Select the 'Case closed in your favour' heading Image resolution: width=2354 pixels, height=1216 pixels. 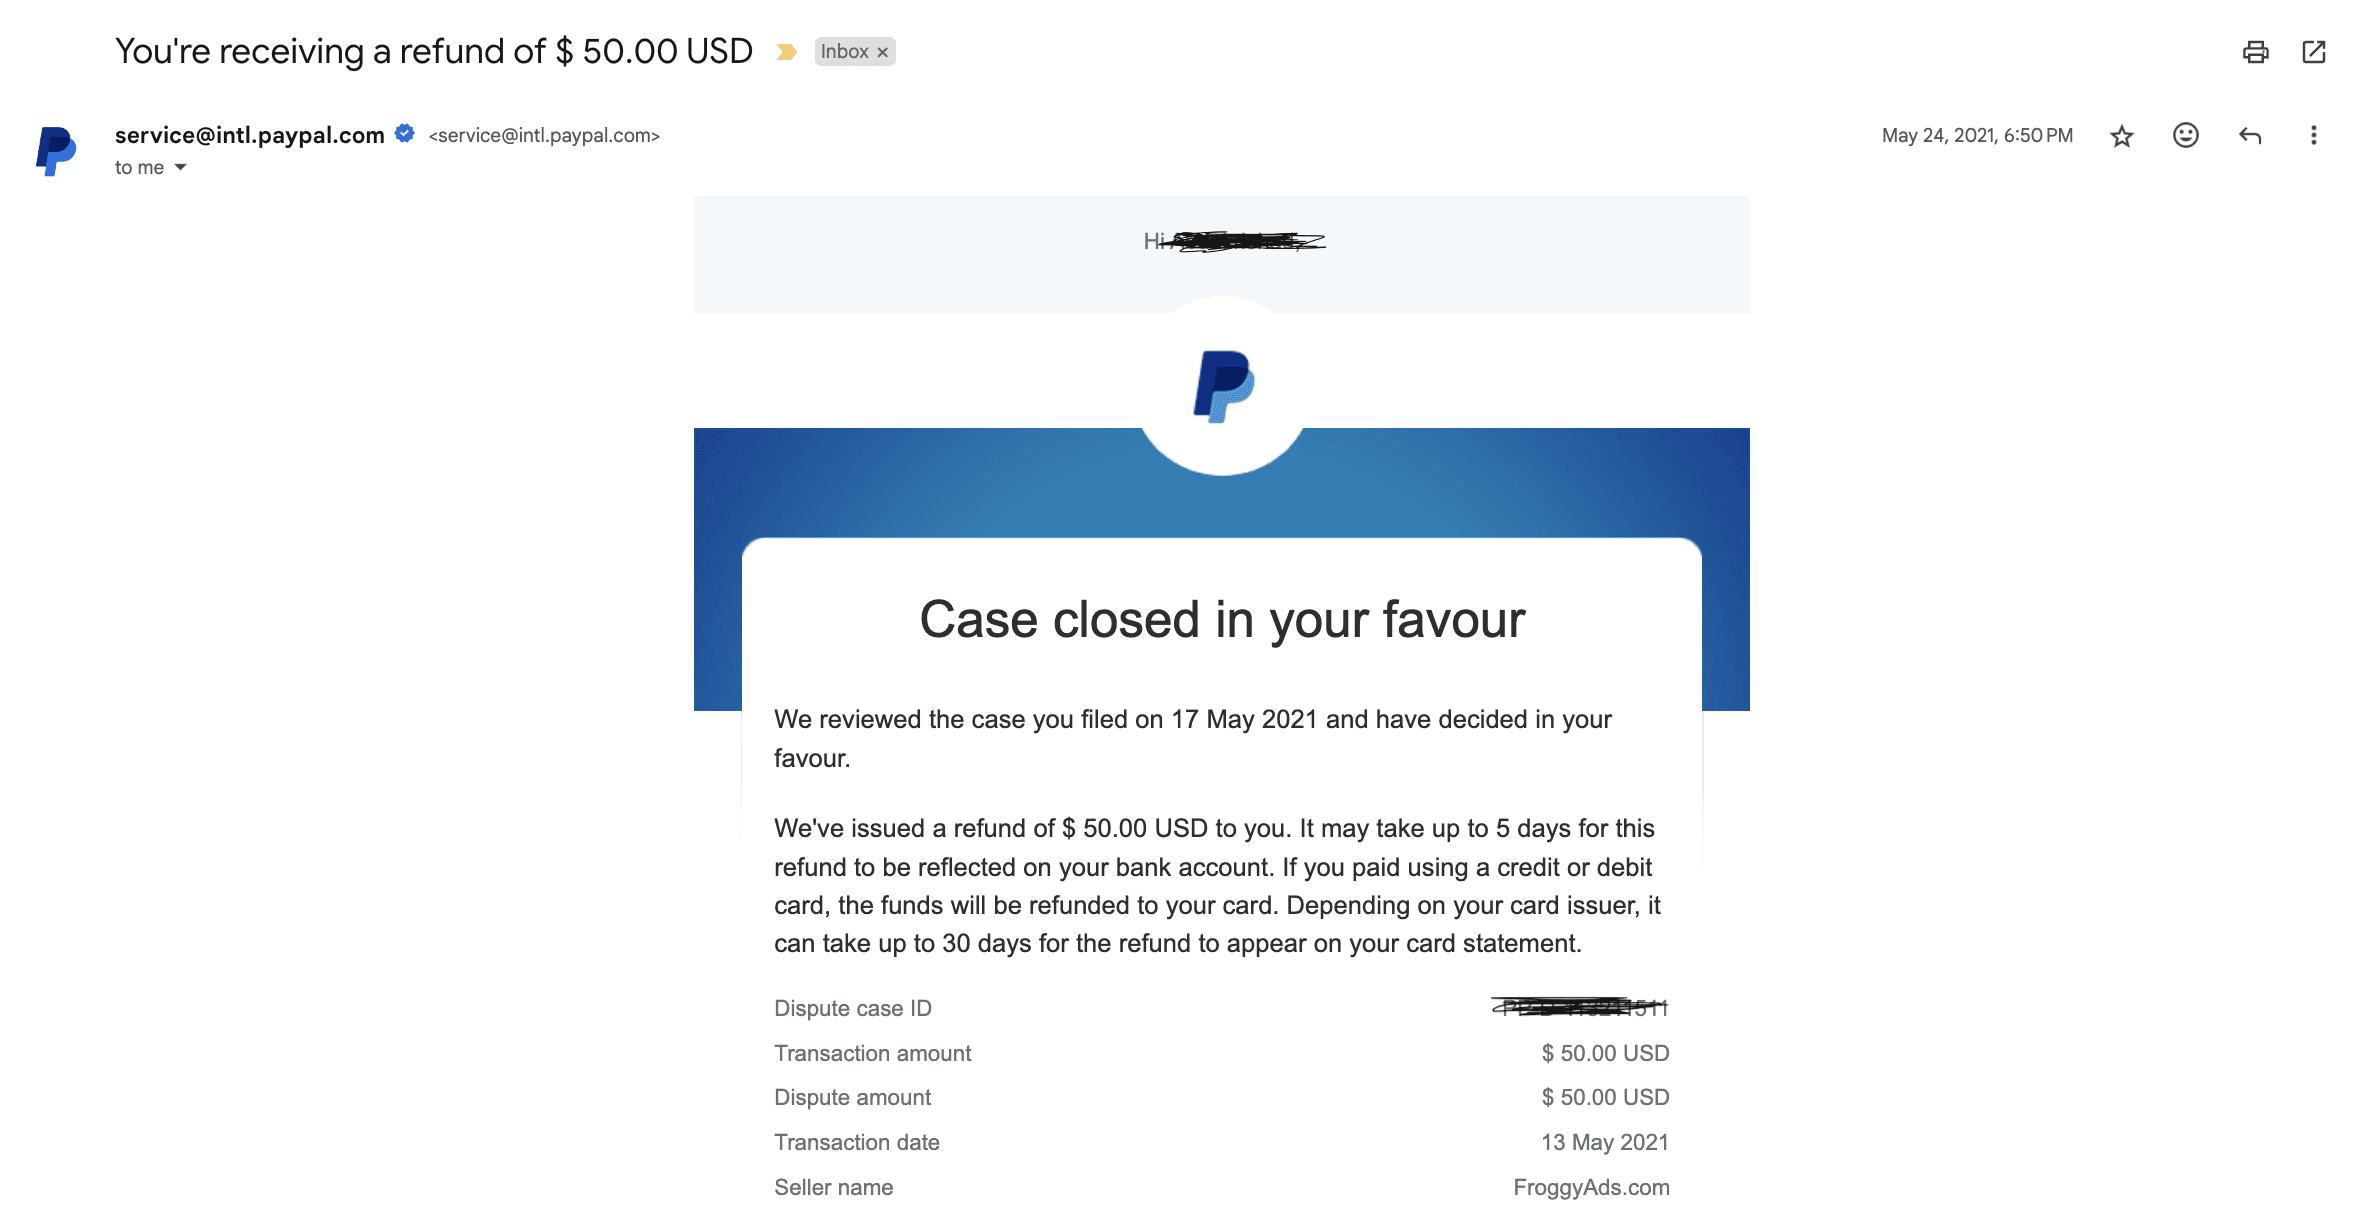tap(1222, 620)
